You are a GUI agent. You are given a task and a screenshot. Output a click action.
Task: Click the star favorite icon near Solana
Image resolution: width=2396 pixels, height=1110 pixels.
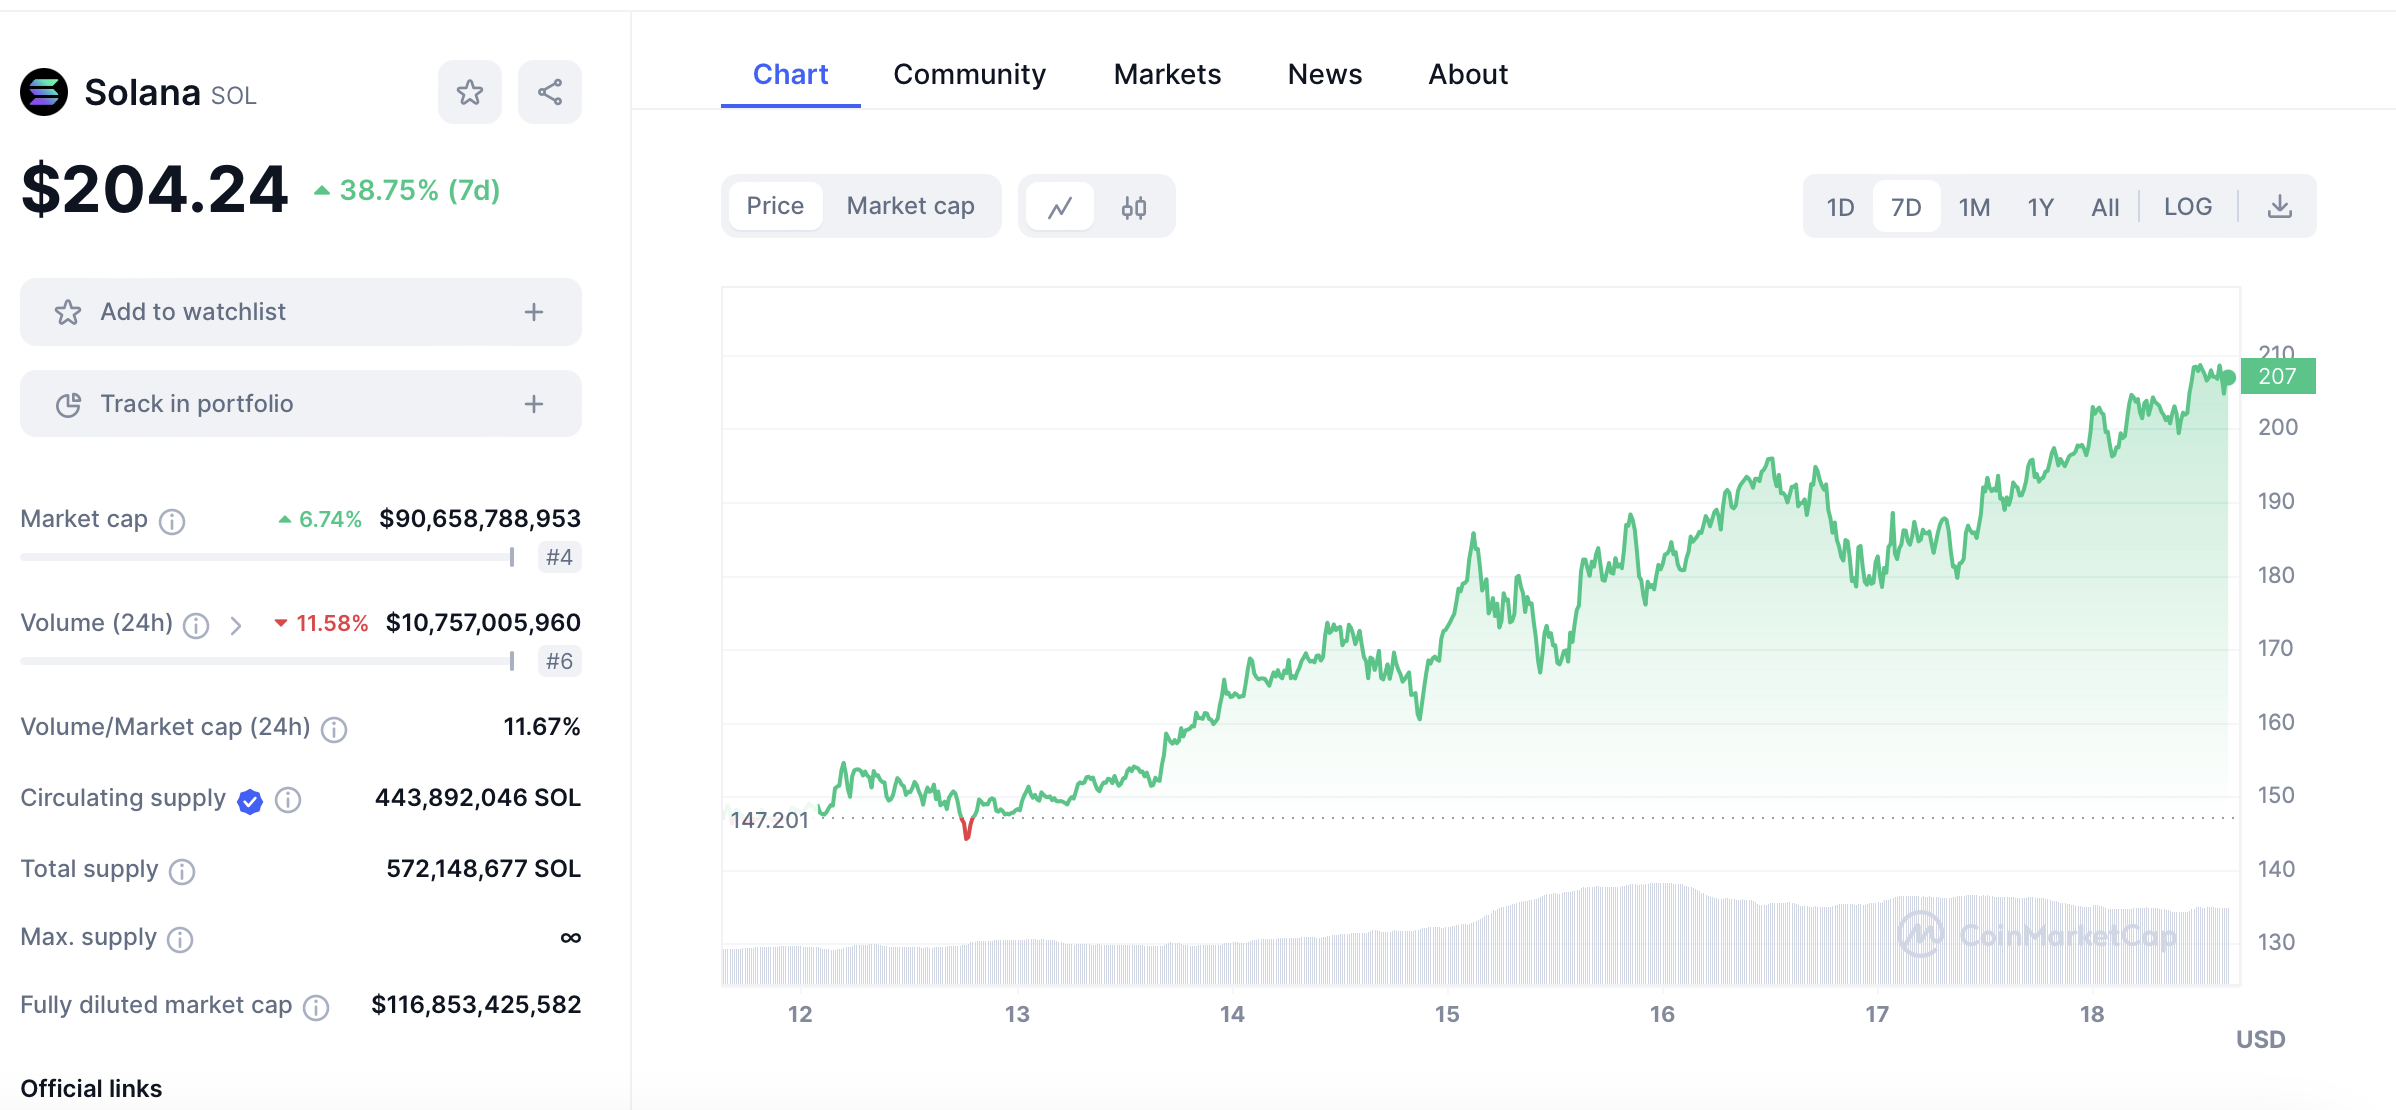469,92
